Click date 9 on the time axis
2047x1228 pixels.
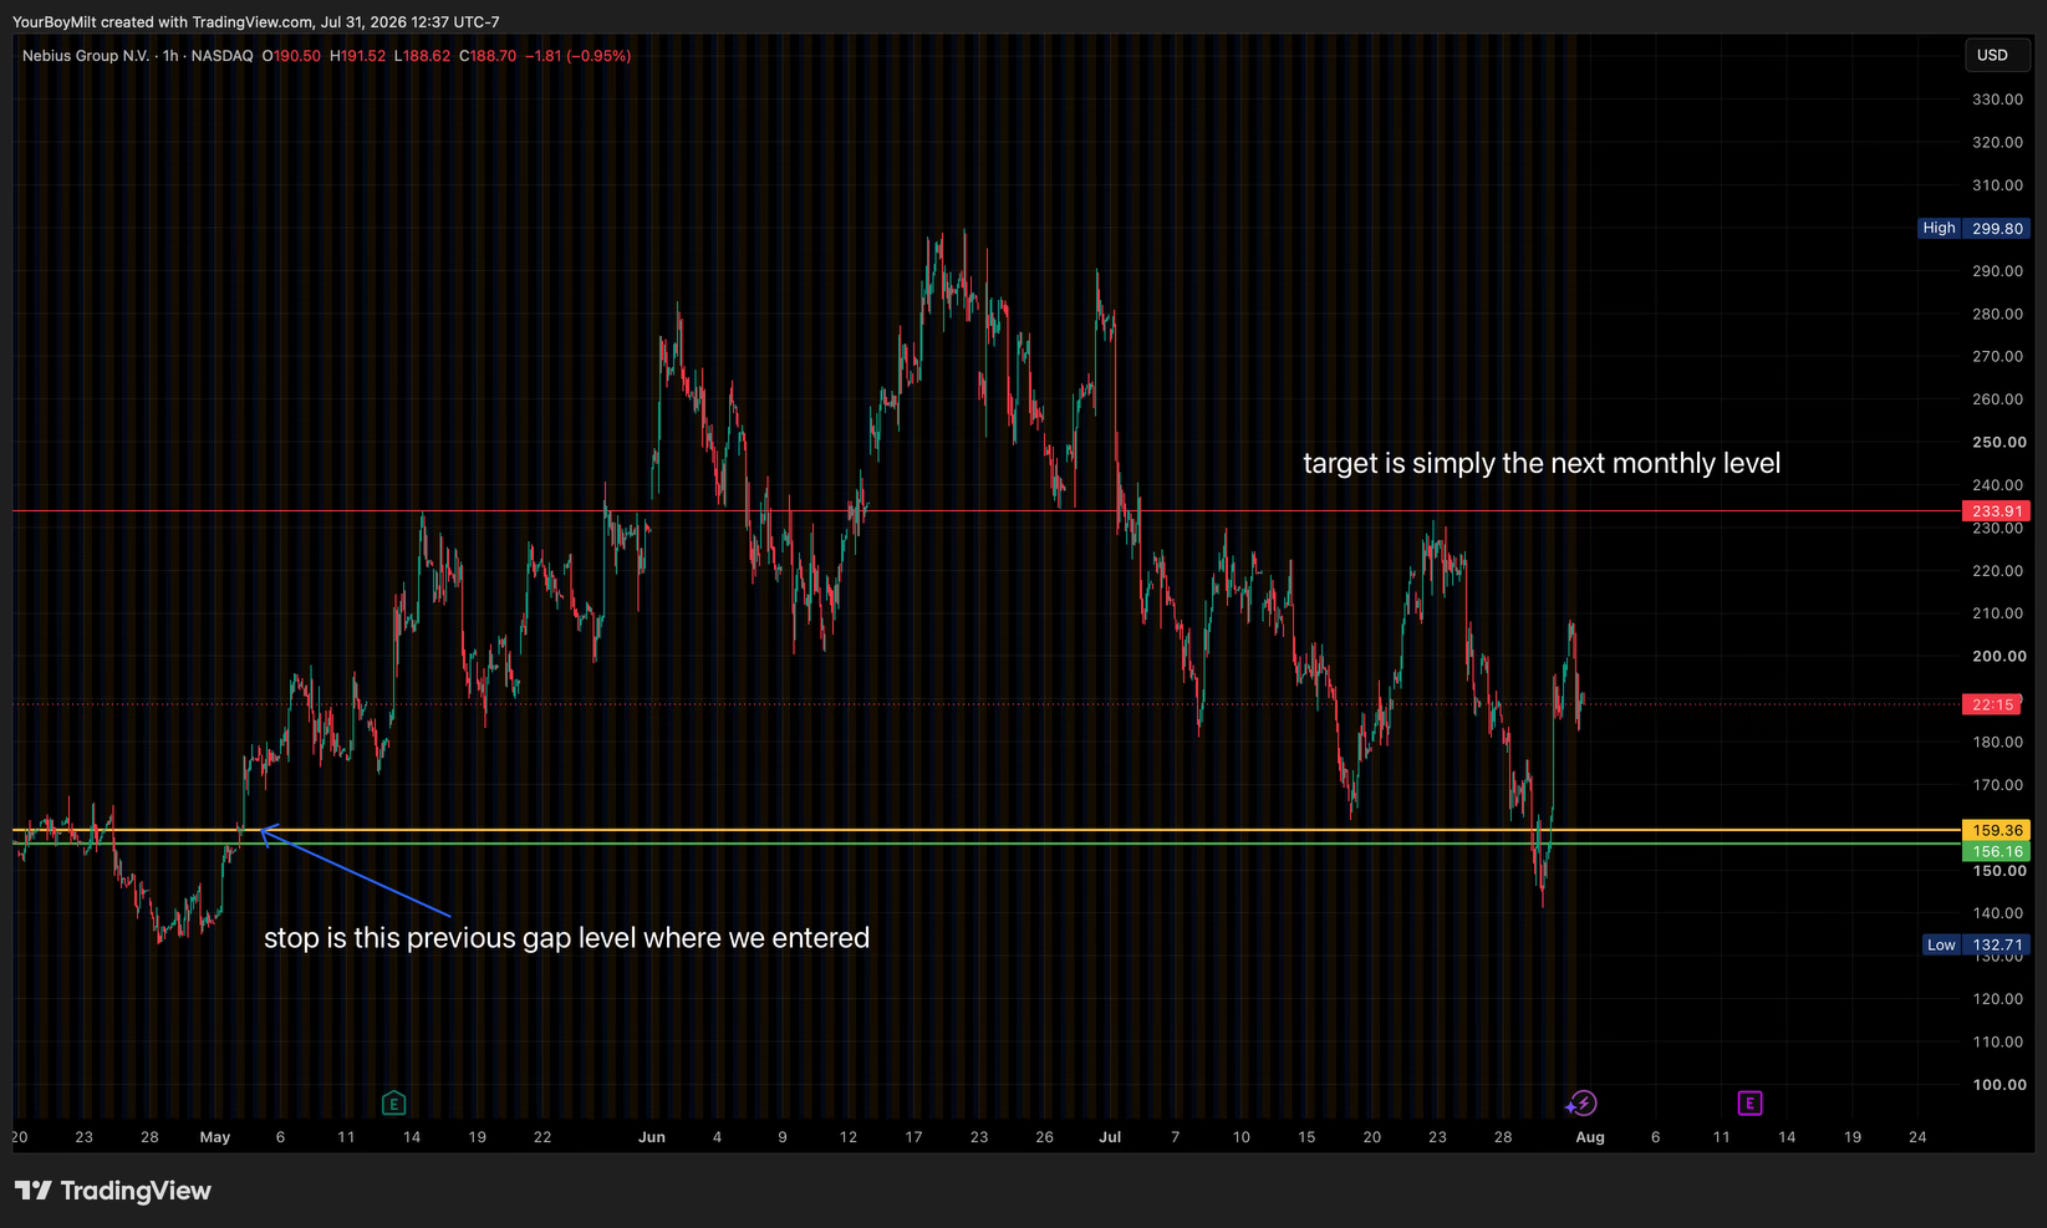(x=782, y=1137)
